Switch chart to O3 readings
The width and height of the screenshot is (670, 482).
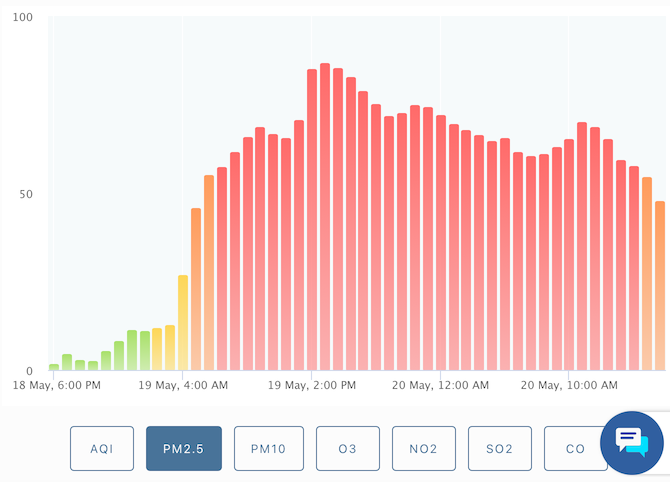(347, 448)
